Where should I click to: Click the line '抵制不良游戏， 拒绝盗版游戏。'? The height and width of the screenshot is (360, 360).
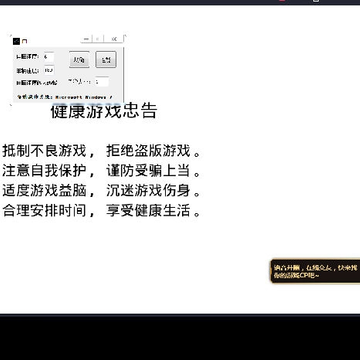[x=102, y=151]
